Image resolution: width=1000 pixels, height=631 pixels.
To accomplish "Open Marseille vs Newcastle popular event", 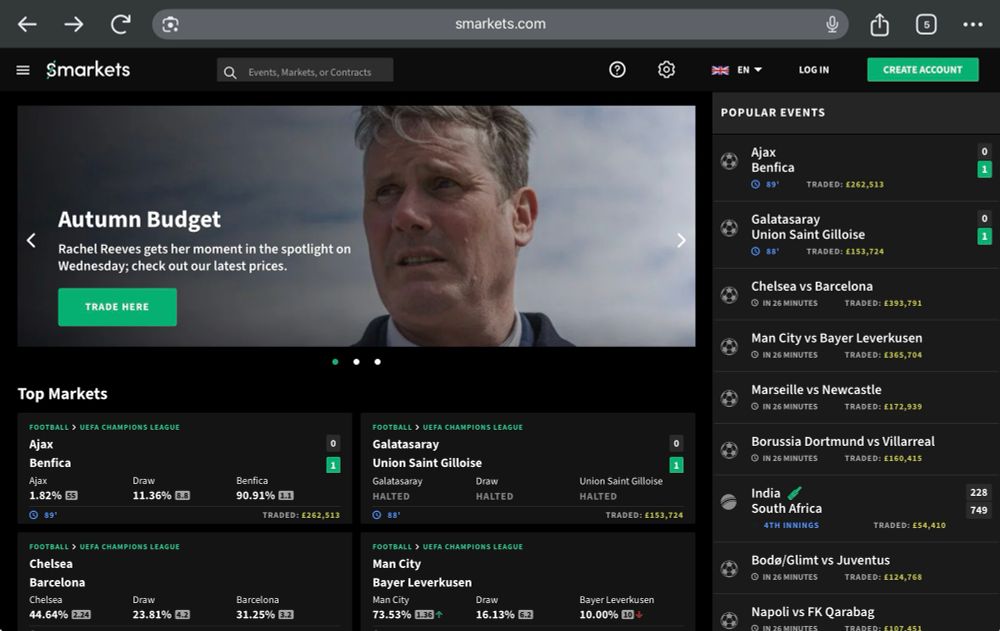I will (x=856, y=397).
